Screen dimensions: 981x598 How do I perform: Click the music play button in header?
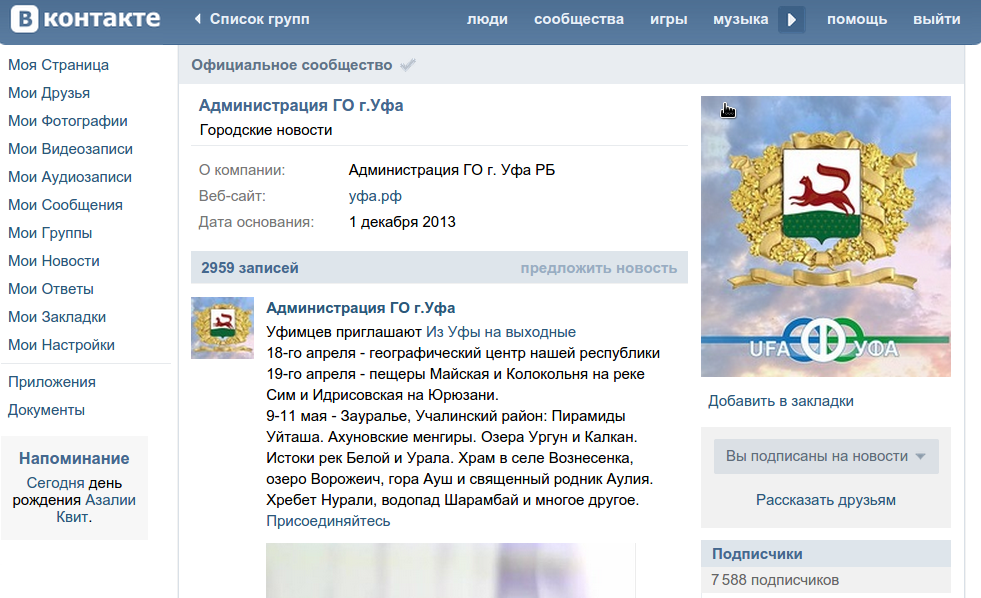791,19
